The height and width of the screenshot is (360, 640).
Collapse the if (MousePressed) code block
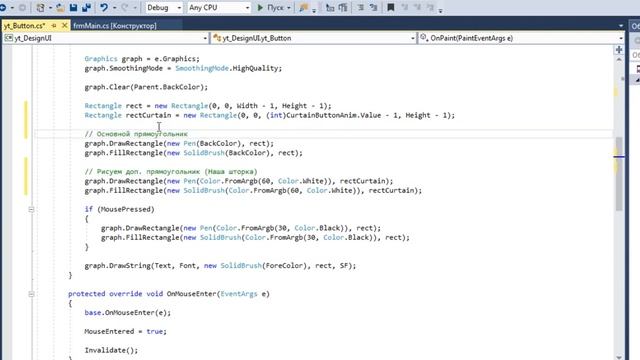pyautogui.click(x=31, y=209)
